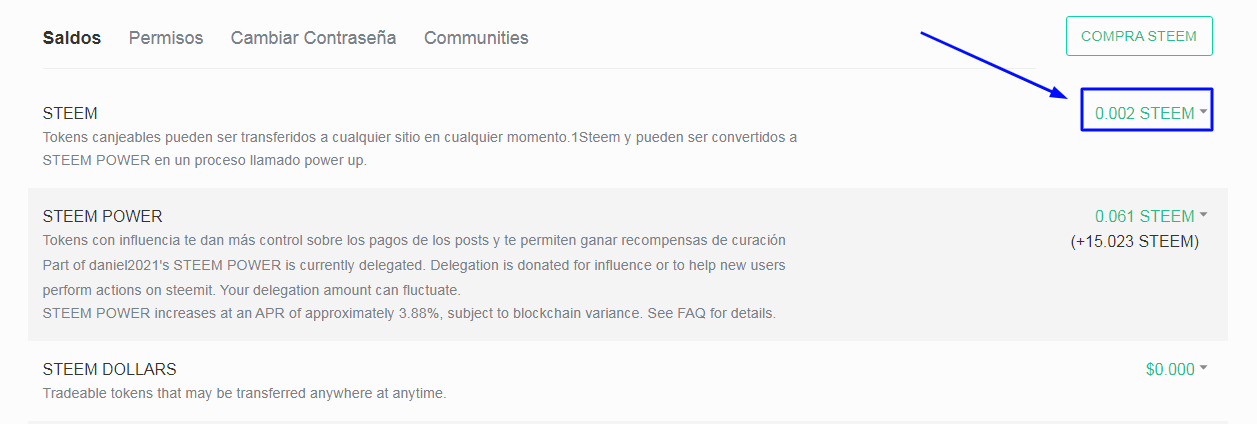Click the APR 3.88% FAQ details line

tap(409, 313)
